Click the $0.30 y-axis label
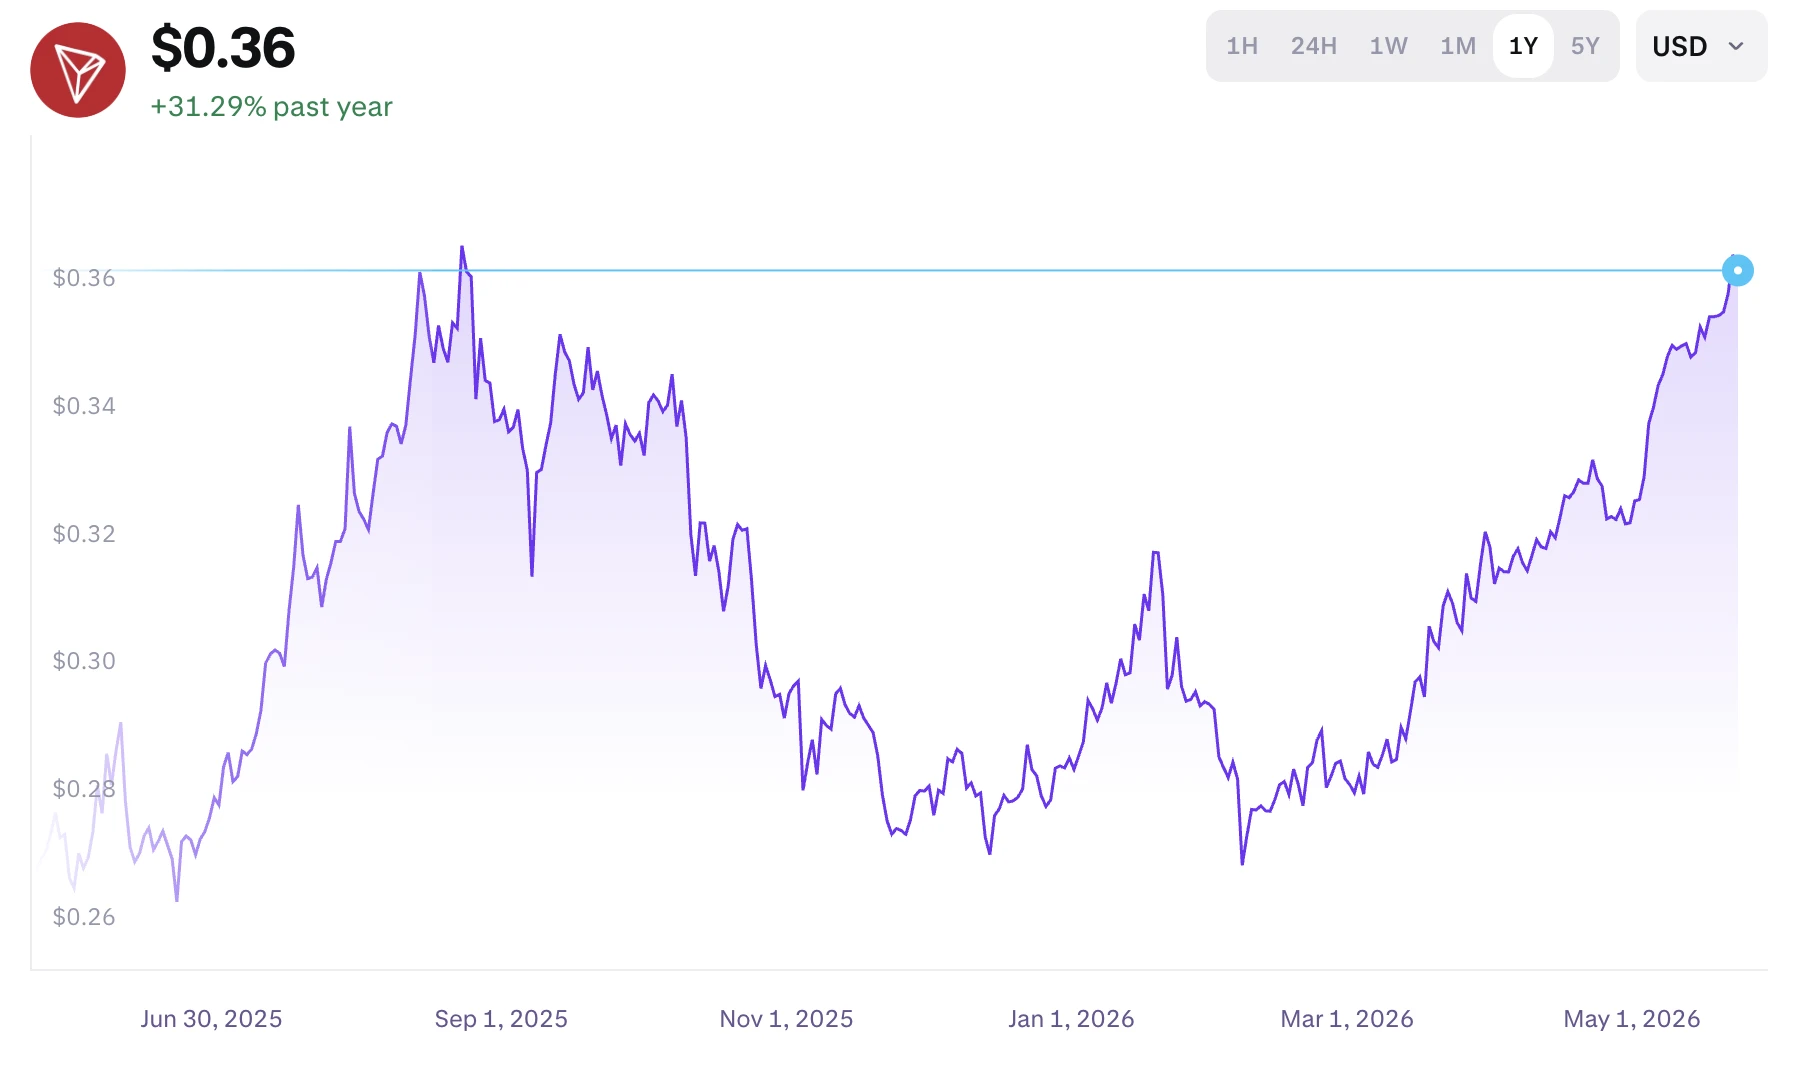 tap(84, 661)
